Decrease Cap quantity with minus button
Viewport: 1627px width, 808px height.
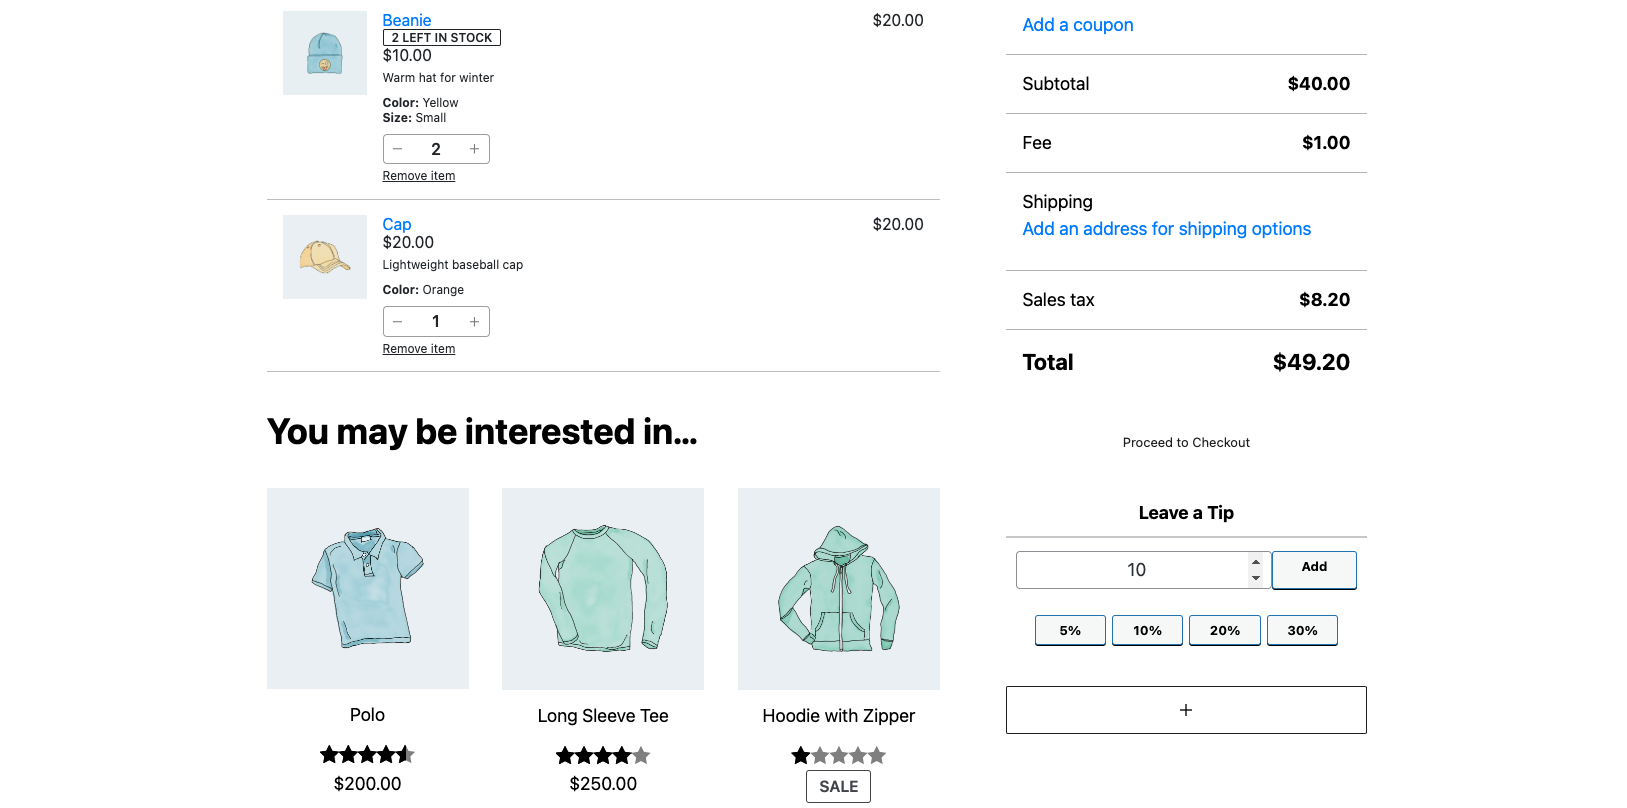coord(398,322)
